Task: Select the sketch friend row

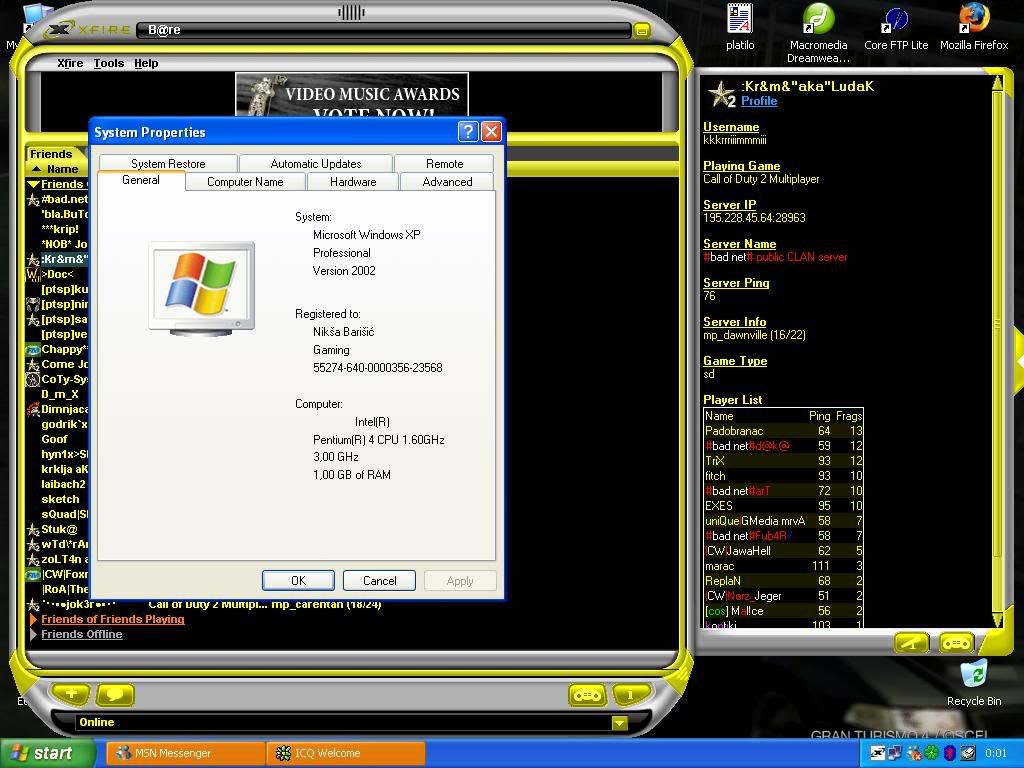Action: pyautogui.click(x=57, y=500)
